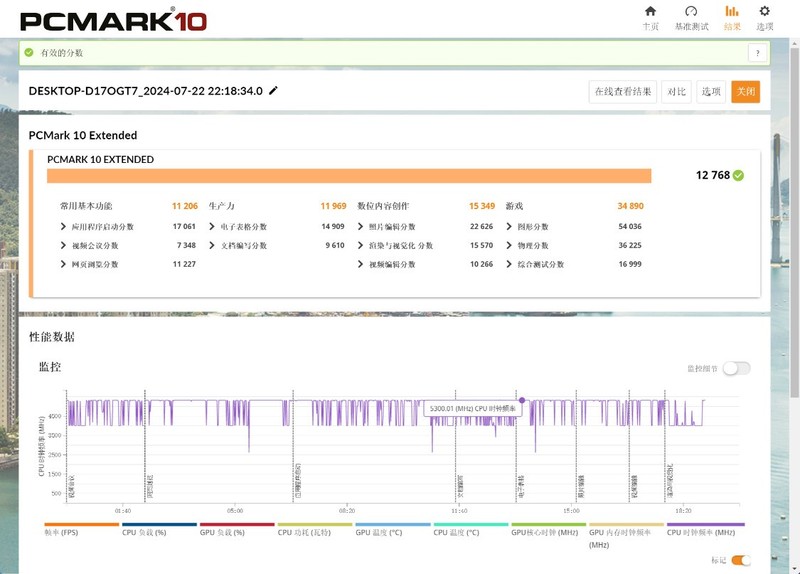Open the 基准测试 benchmarks gauge icon
800x574 pixels.
click(x=691, y=11)
